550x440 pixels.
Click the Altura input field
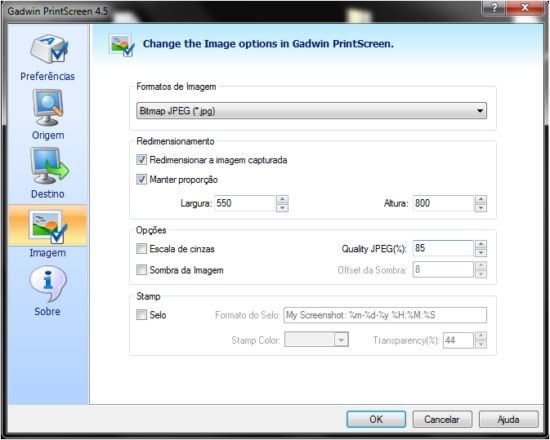click(443, 204)
